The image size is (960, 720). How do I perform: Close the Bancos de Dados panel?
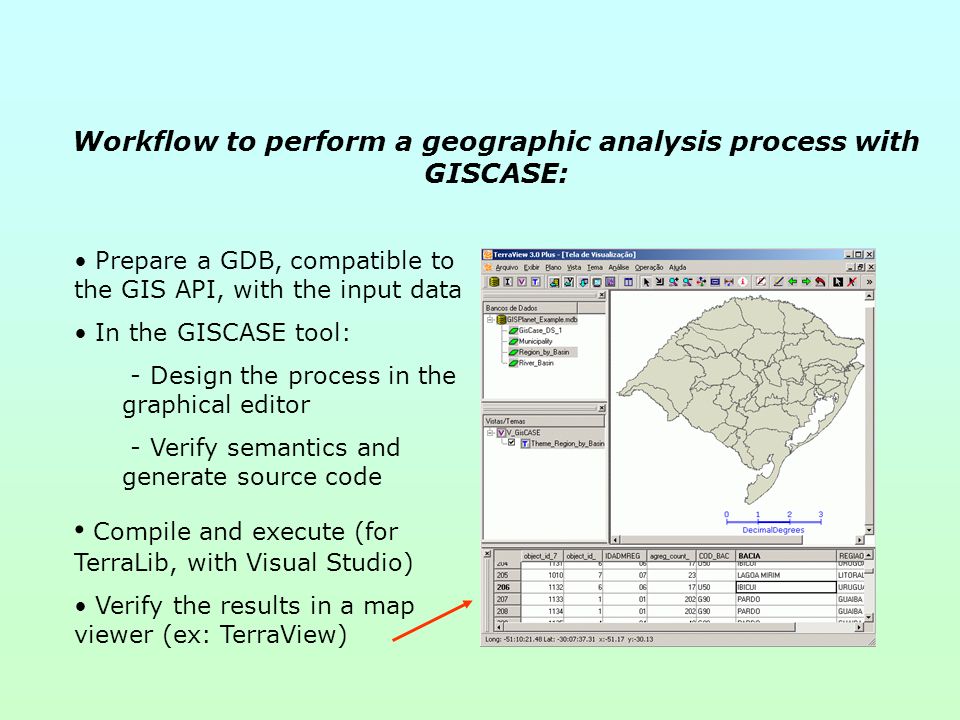[602, 295]
